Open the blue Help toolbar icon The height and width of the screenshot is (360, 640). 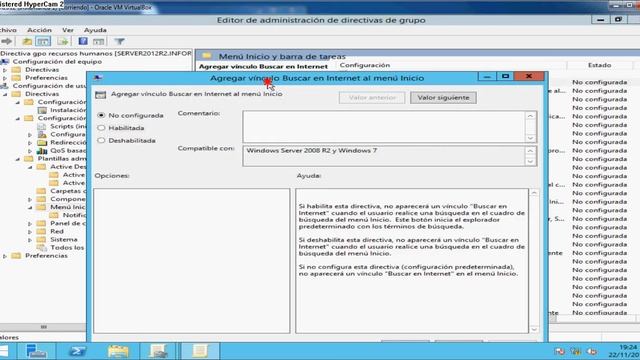[83, 41]
